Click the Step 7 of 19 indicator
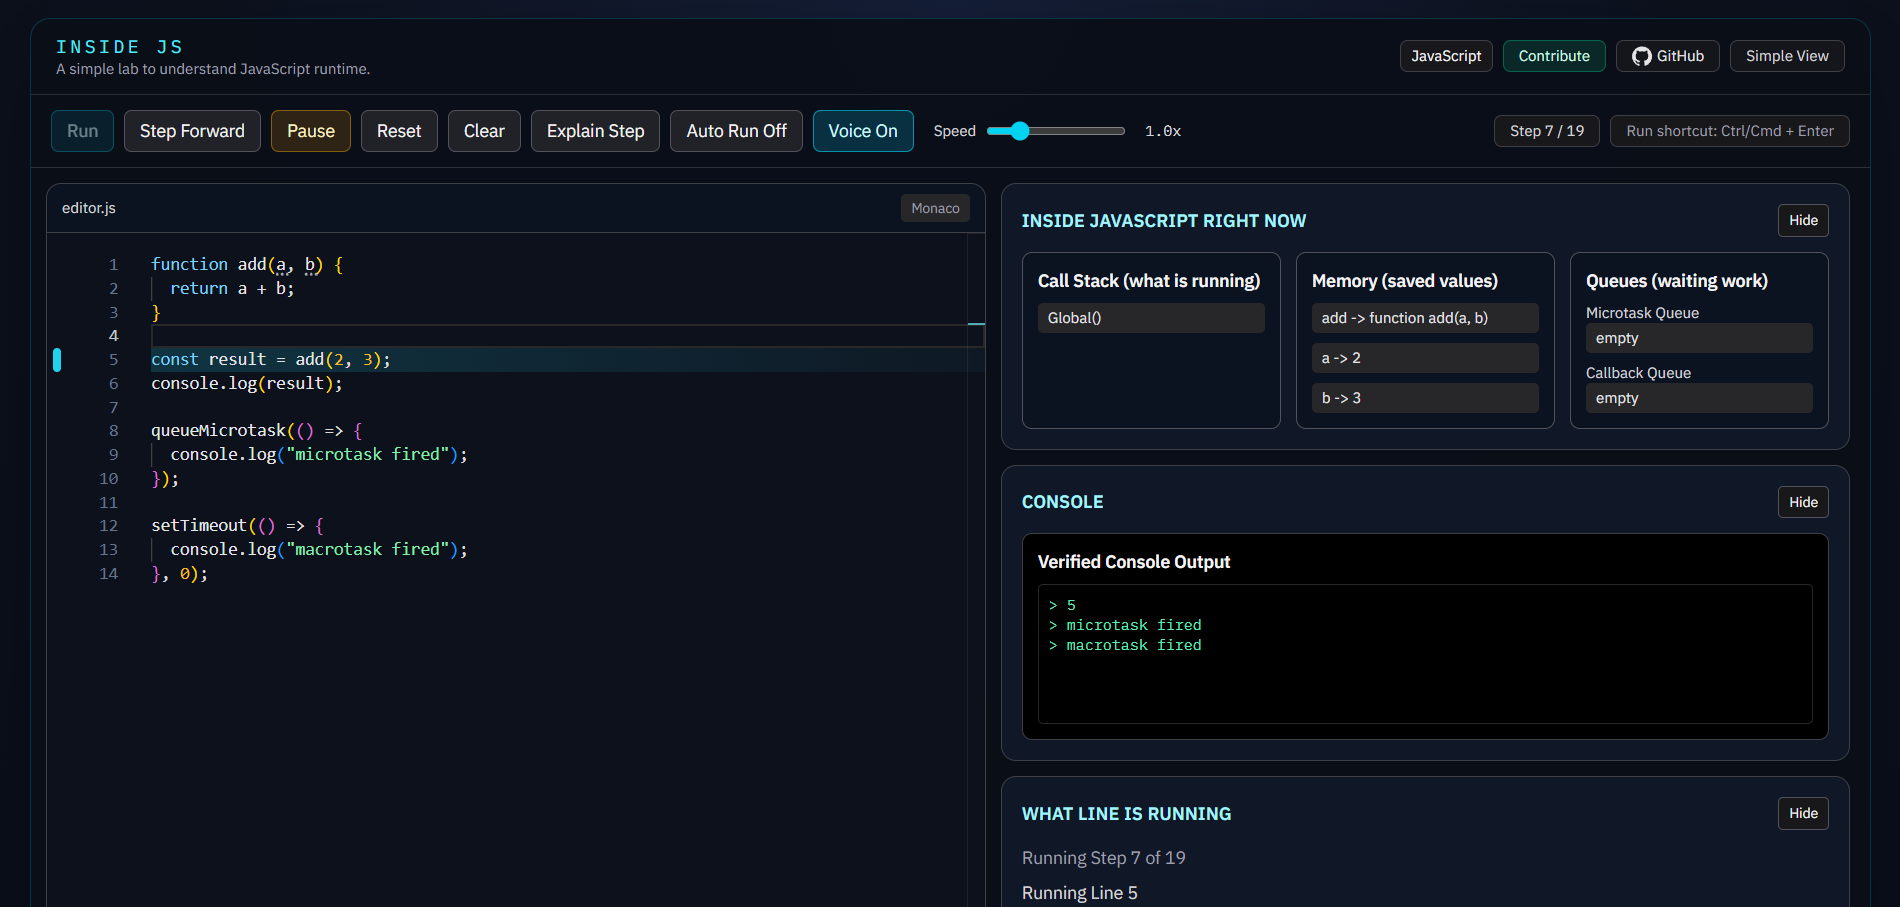The image size is (1900, 907). pos(1545,130)
